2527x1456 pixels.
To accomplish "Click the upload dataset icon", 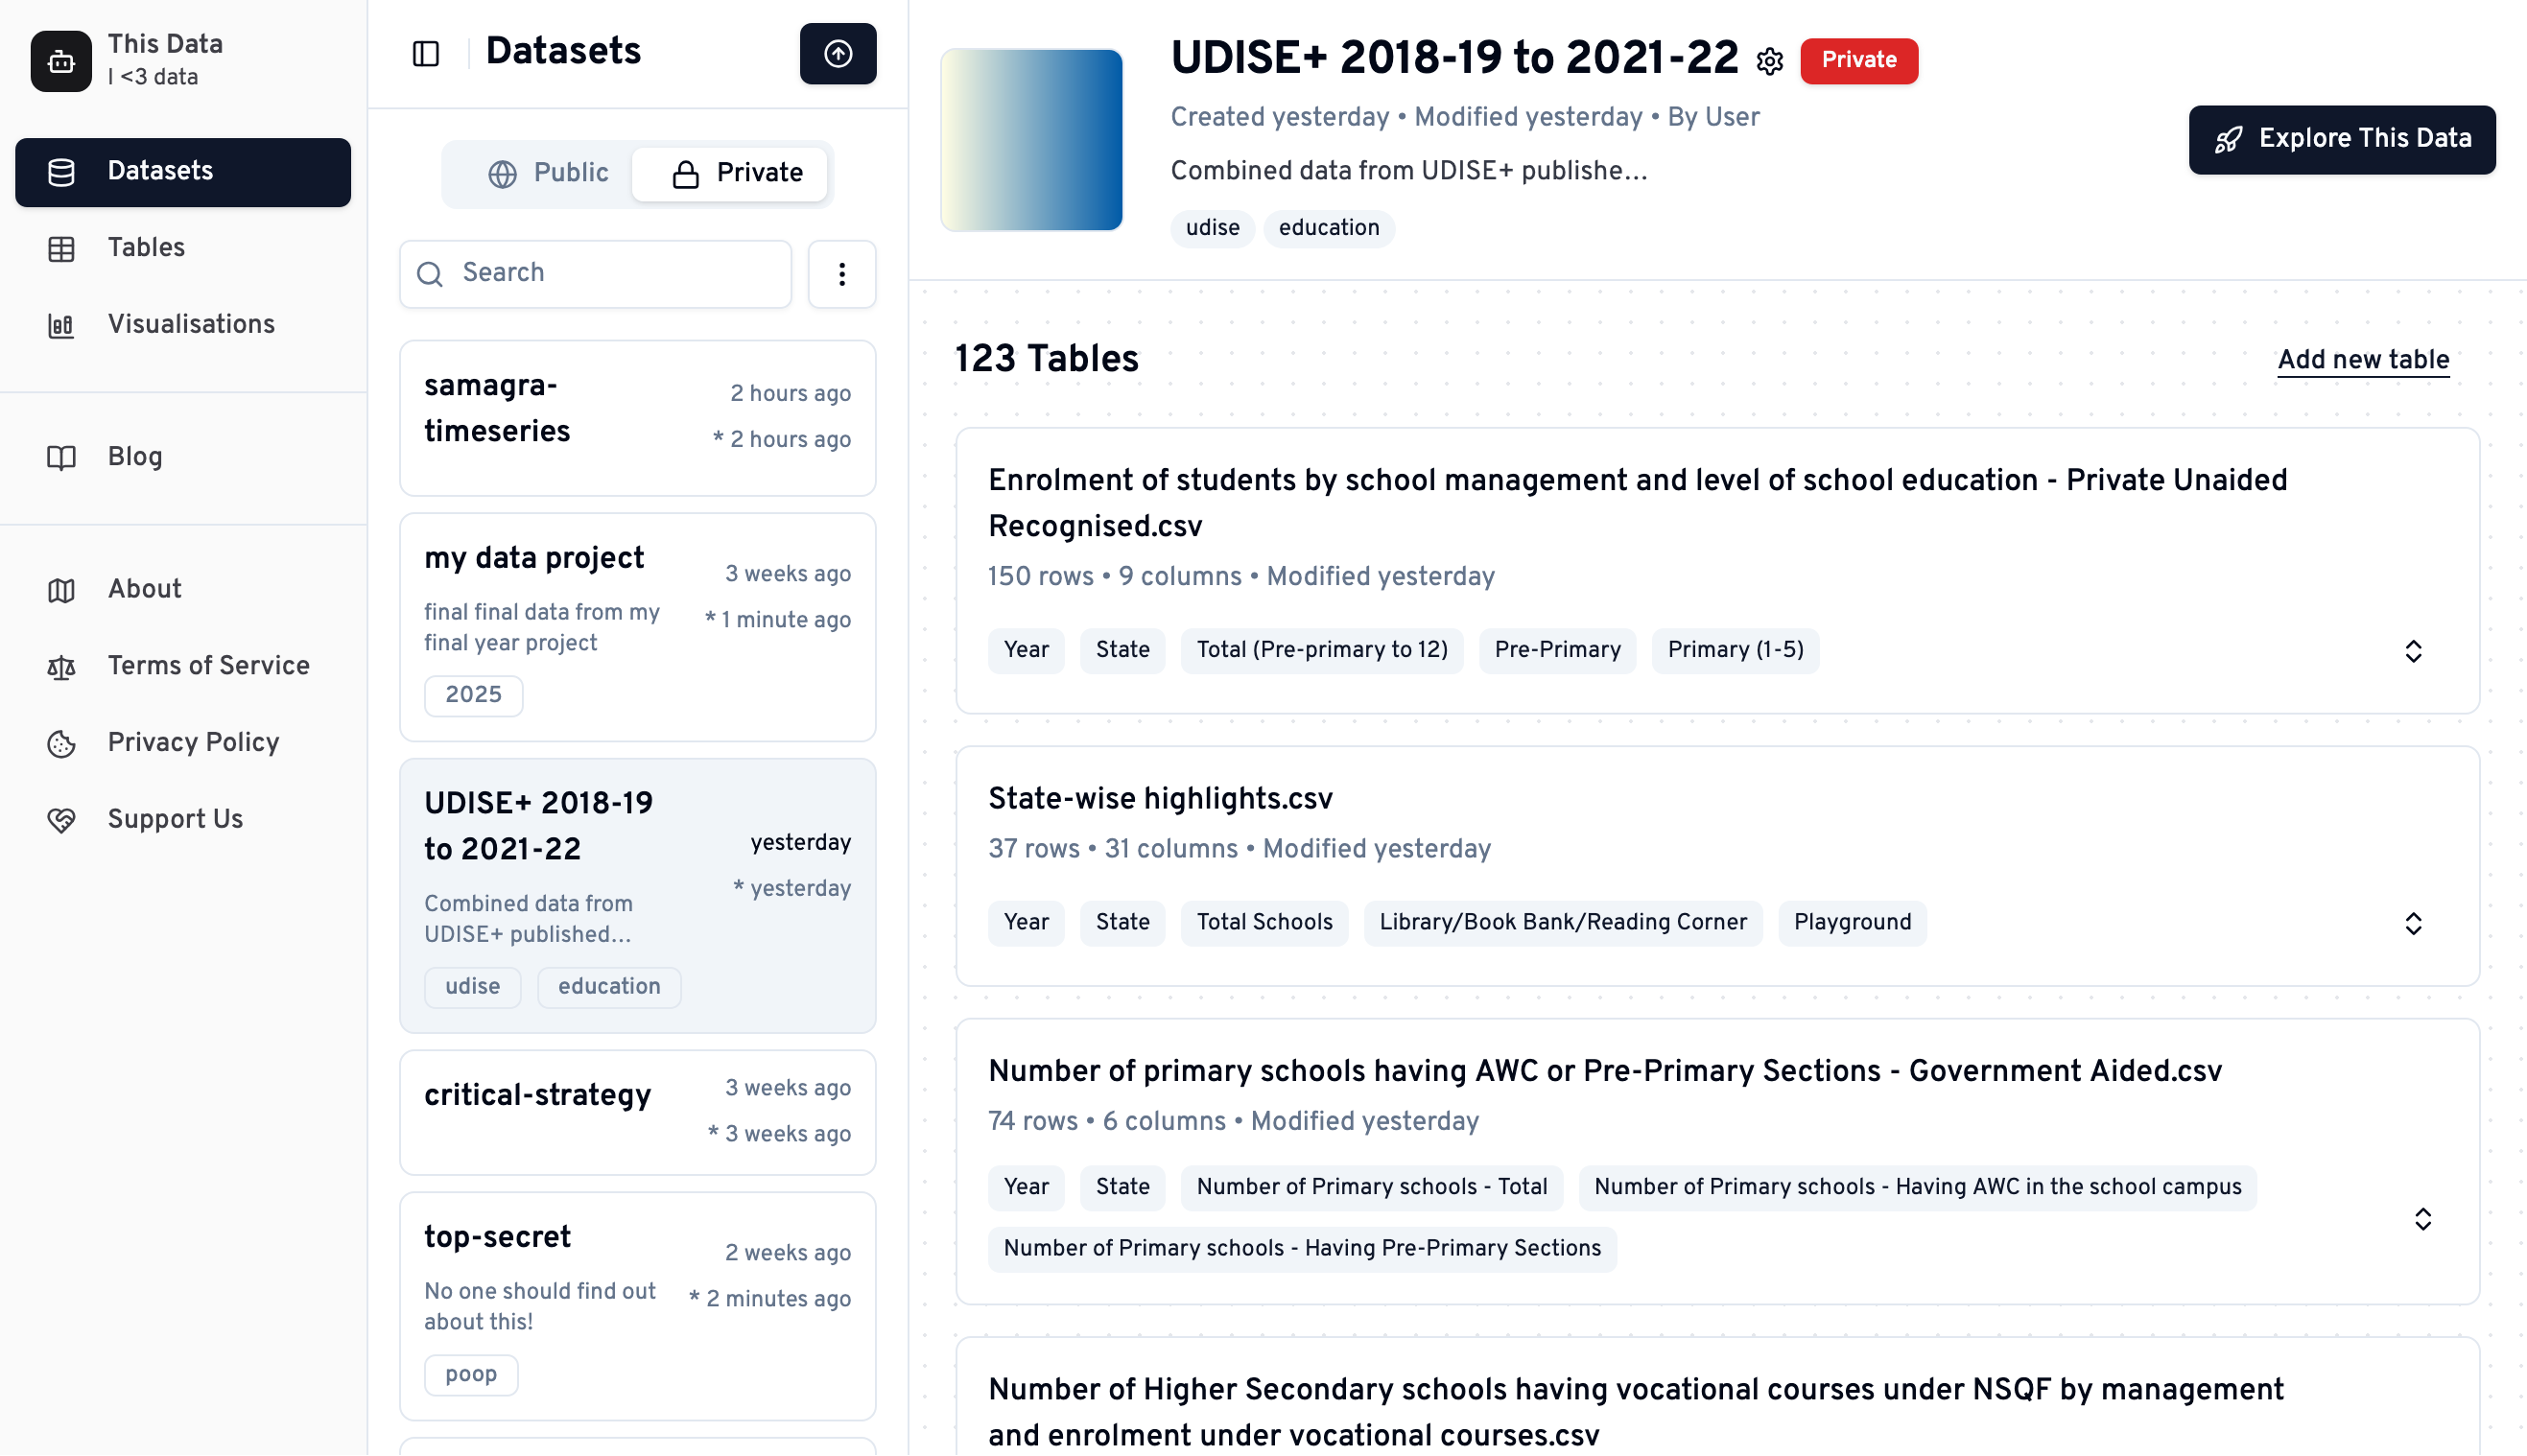I will 837,53.
